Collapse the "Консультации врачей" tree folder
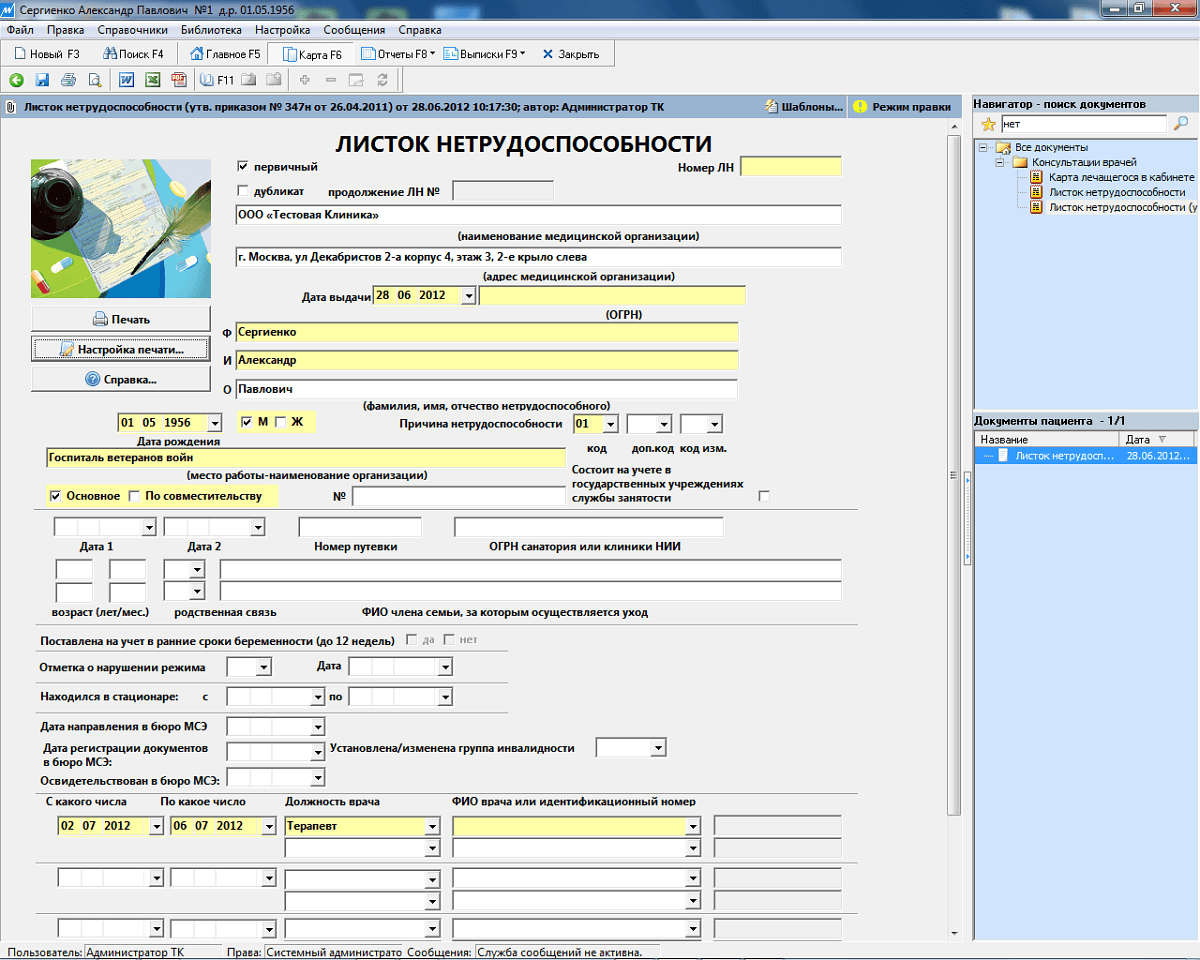The image size is (1200, 960). tap(1000, 162)
